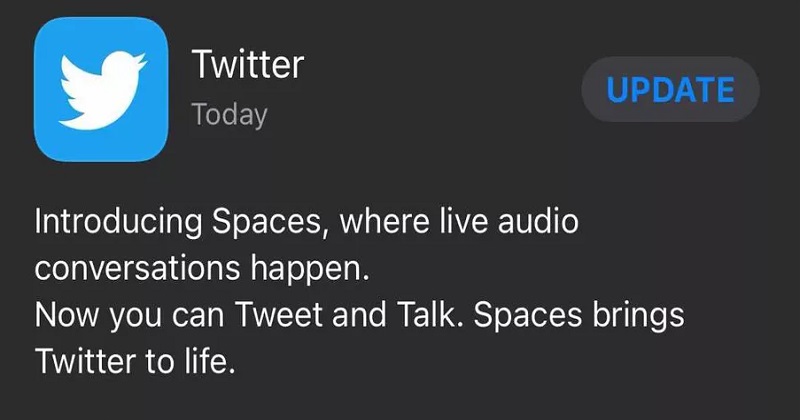Click the word 'Introducing' in the notes
The height and width of the screenshot is (420, 800).
(118, 223)
